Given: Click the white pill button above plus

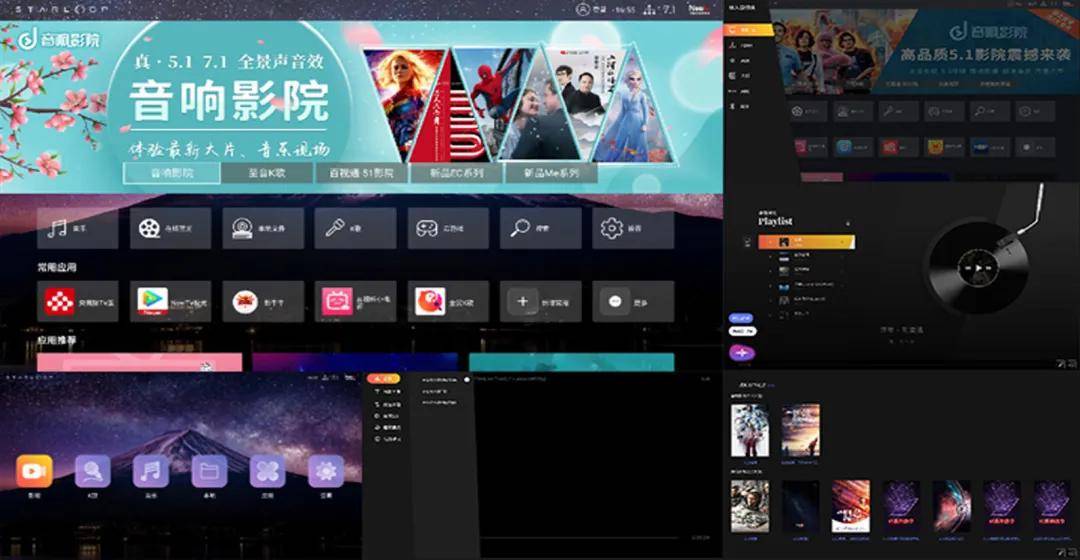Looking at the screenshot, I should tap(742, 331).
